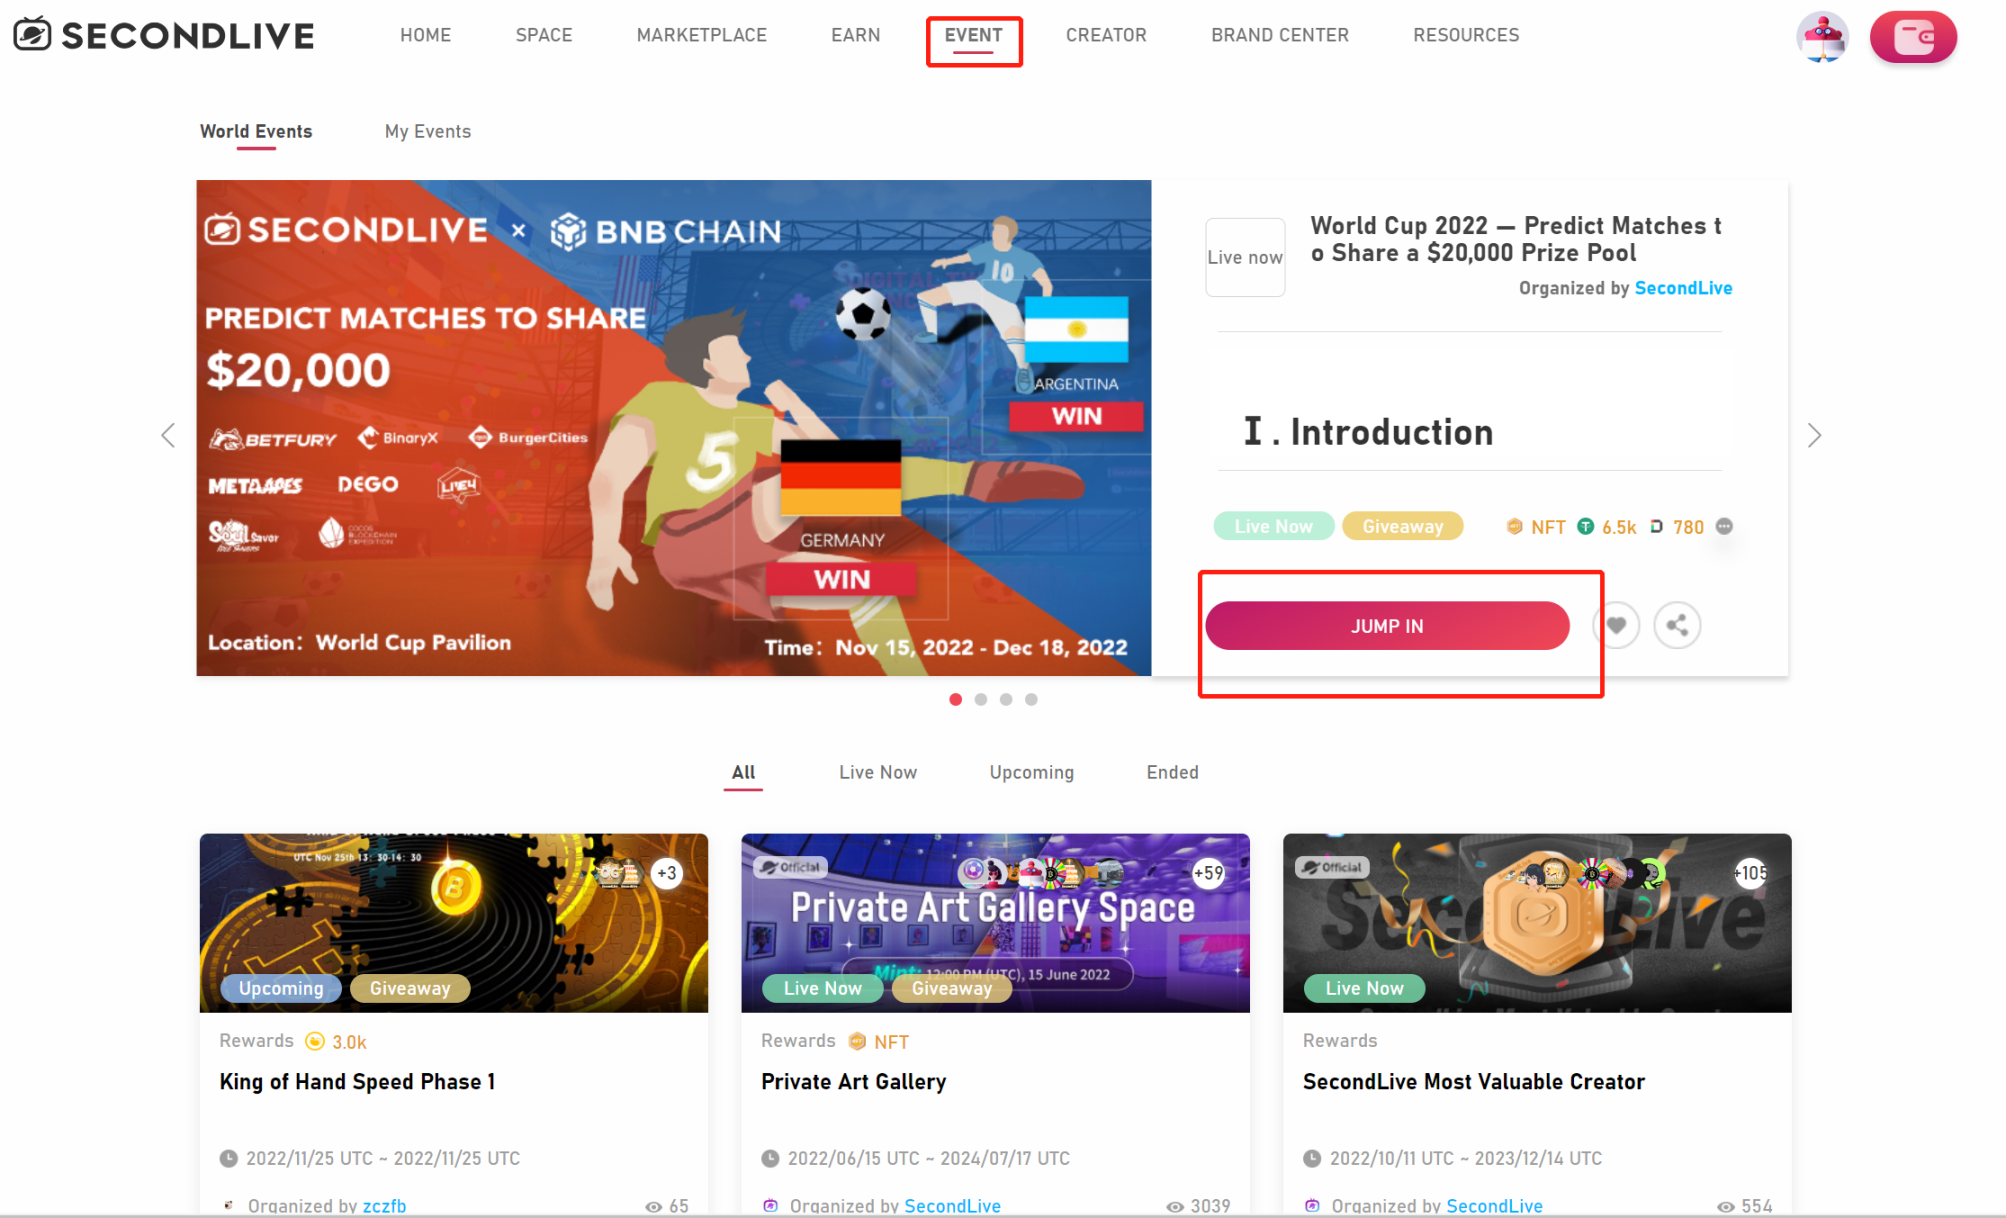Click the +59 participants badge
The height and width of the screenshot is (1218, 2006).
pyautogui.click(x=1208, y=873)
